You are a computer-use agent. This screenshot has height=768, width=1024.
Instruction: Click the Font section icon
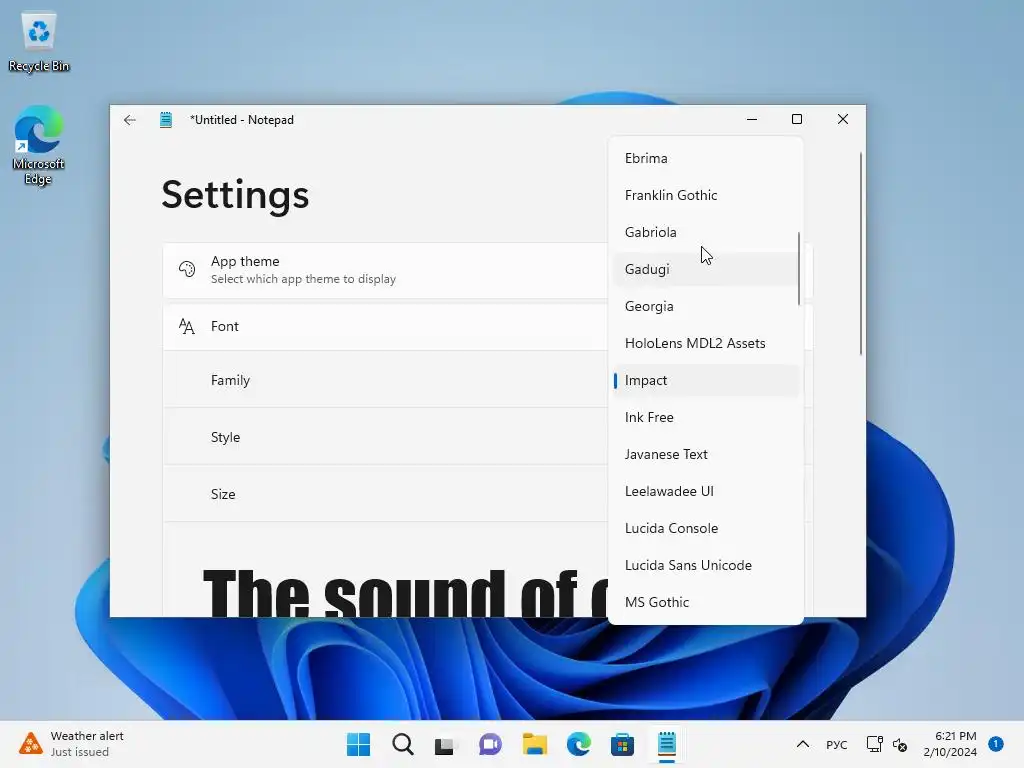click(x=187, y=326)
